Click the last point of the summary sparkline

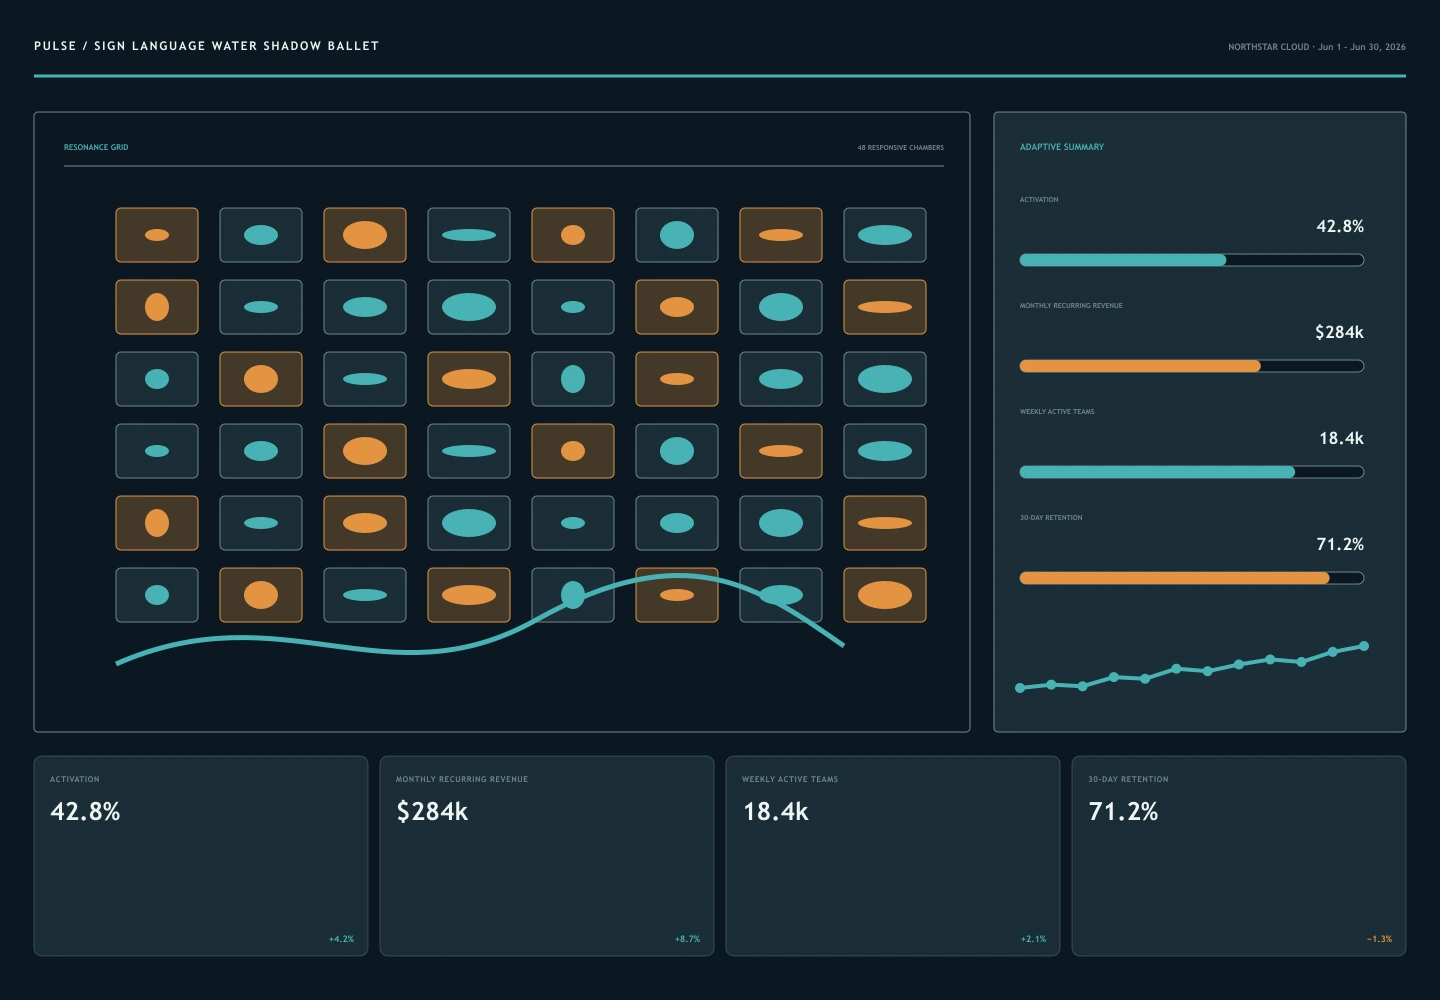click(x=1364, y=646)
